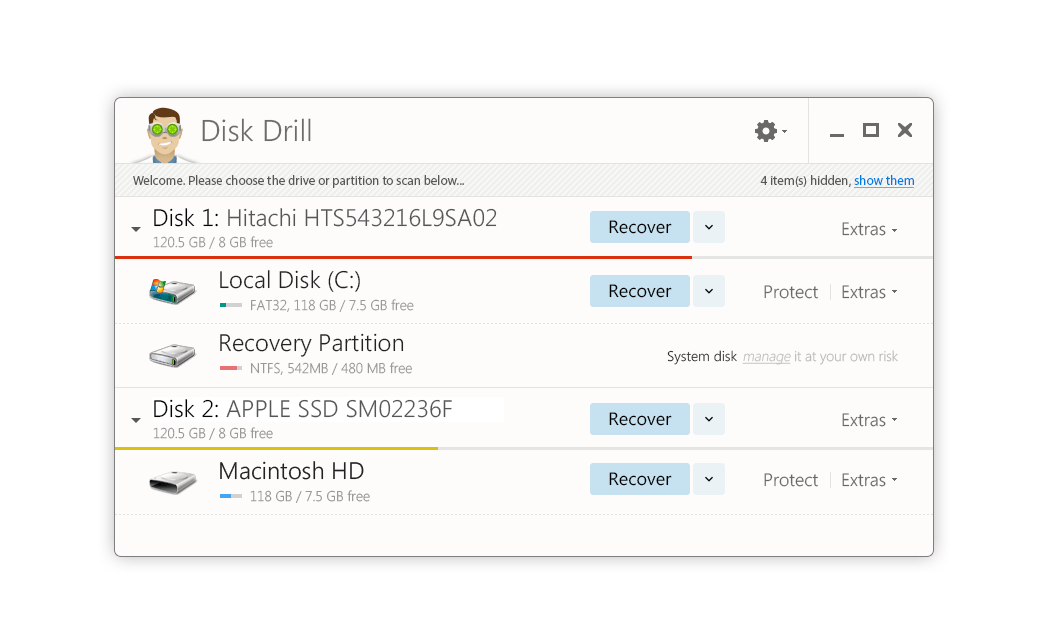Click the Recovery Partition small red usage indicator
Screen dimensions: 1058x618
point(231,368)
